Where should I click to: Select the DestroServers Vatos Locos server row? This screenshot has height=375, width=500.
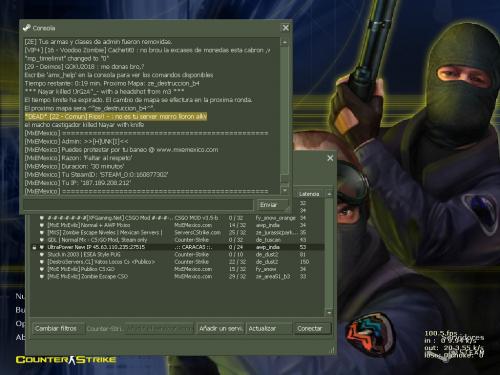coord(177,262)
